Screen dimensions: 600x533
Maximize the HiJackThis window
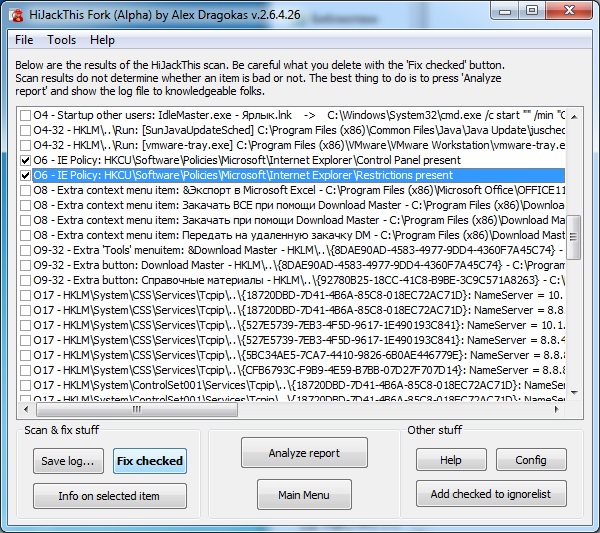coord(532,11)
